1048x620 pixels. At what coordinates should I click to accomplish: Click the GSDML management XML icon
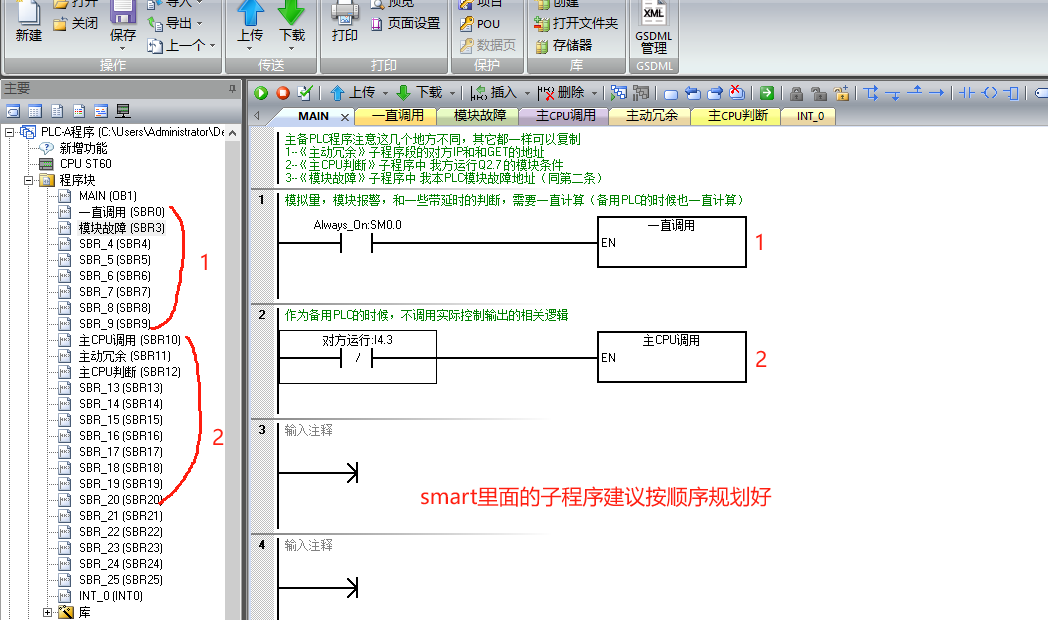coord(653,17)
